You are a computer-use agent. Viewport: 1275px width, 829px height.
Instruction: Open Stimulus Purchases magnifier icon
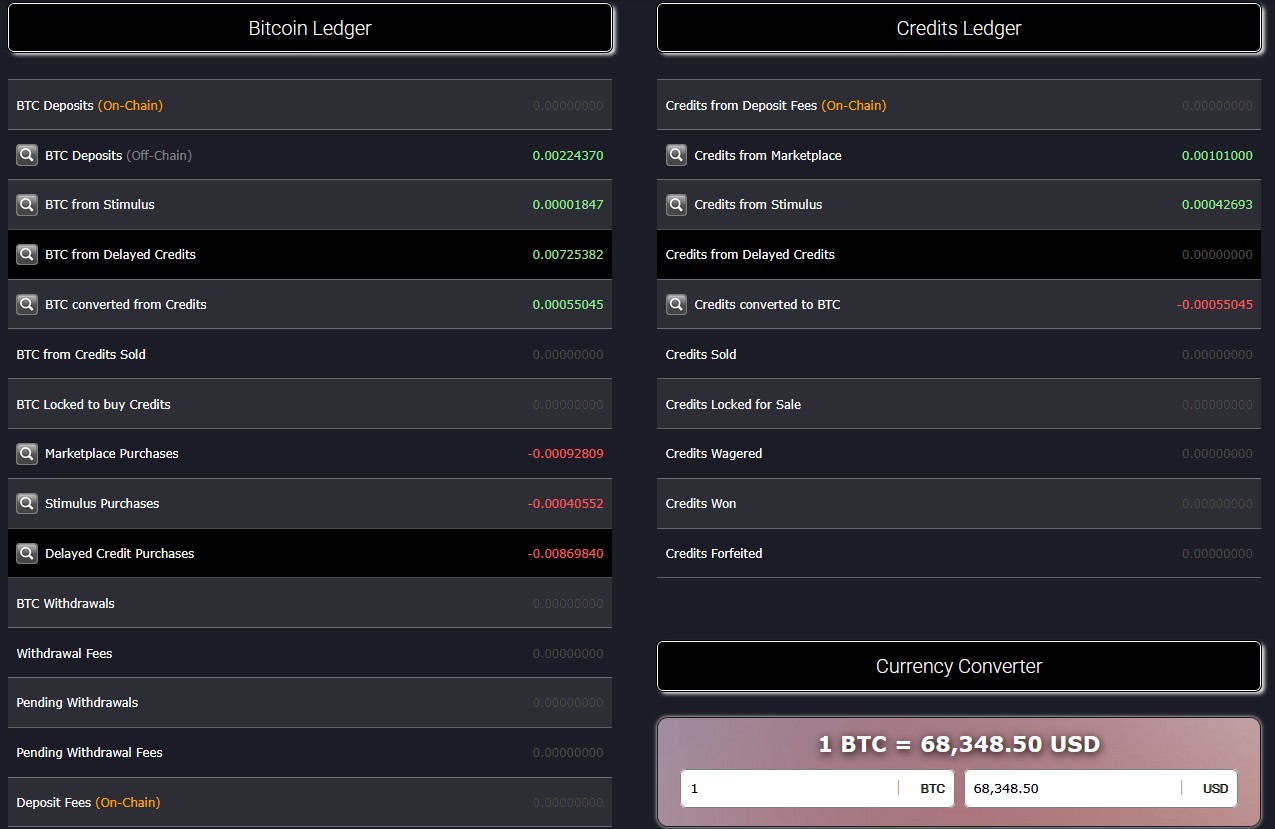click(x=27, y=504)
